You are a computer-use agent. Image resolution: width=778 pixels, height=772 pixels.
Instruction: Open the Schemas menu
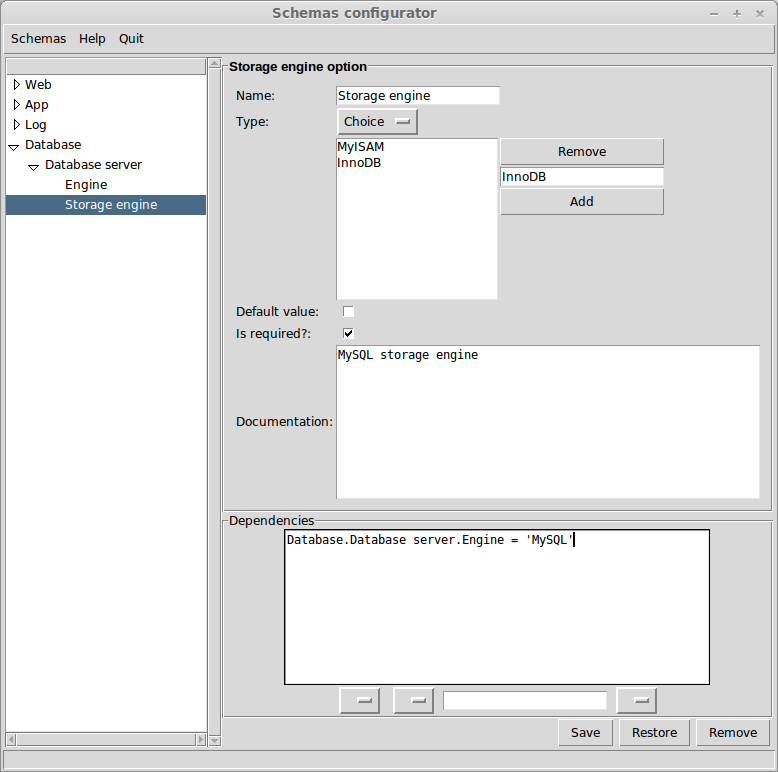(38, 39)
